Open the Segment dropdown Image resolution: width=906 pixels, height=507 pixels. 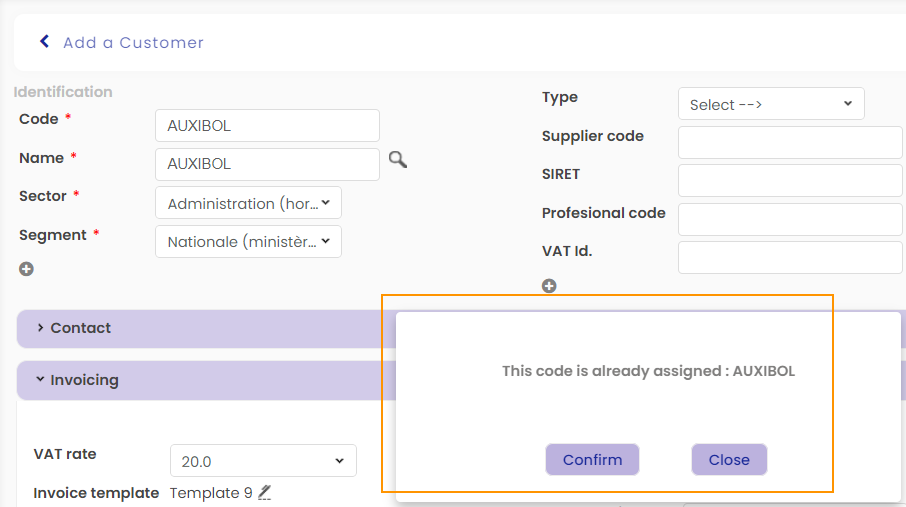coord(248,241)
